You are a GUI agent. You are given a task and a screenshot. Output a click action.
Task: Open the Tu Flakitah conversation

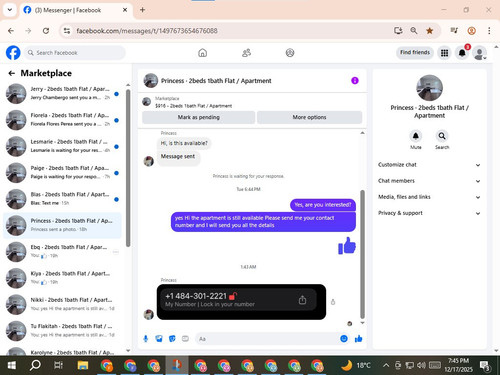(62, 331)
